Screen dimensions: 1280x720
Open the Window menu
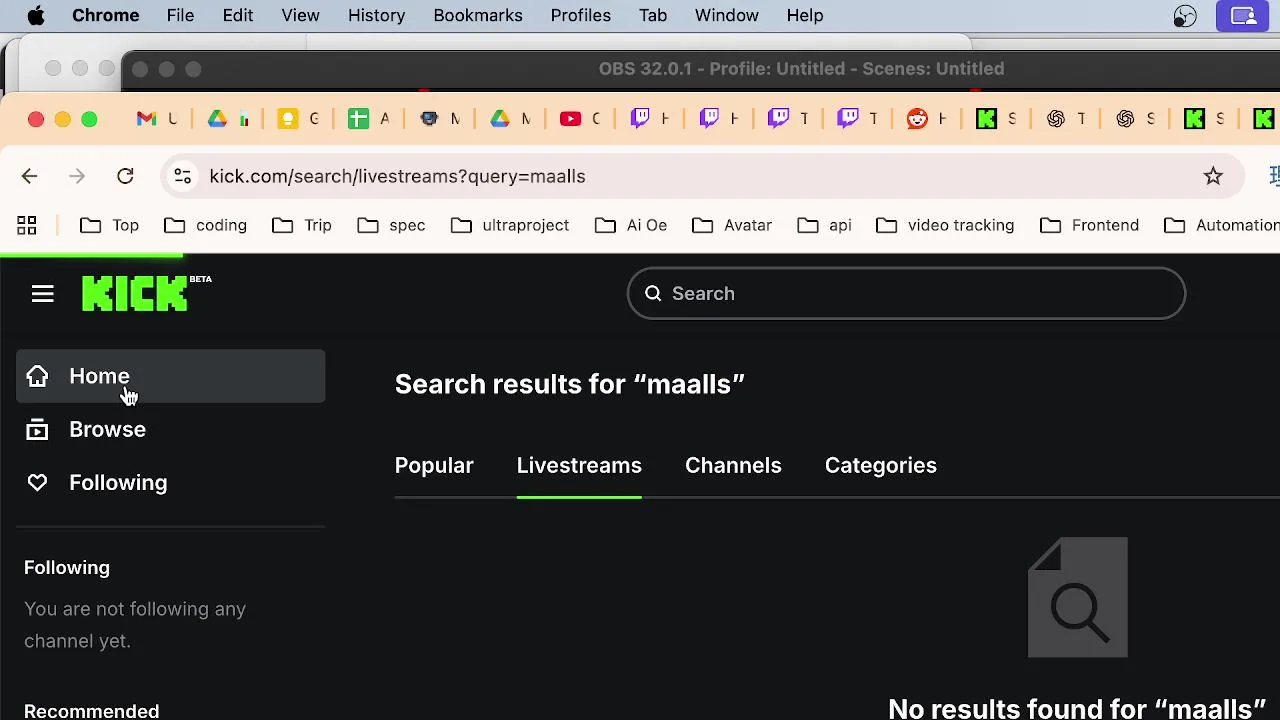[x=727, y=16]
